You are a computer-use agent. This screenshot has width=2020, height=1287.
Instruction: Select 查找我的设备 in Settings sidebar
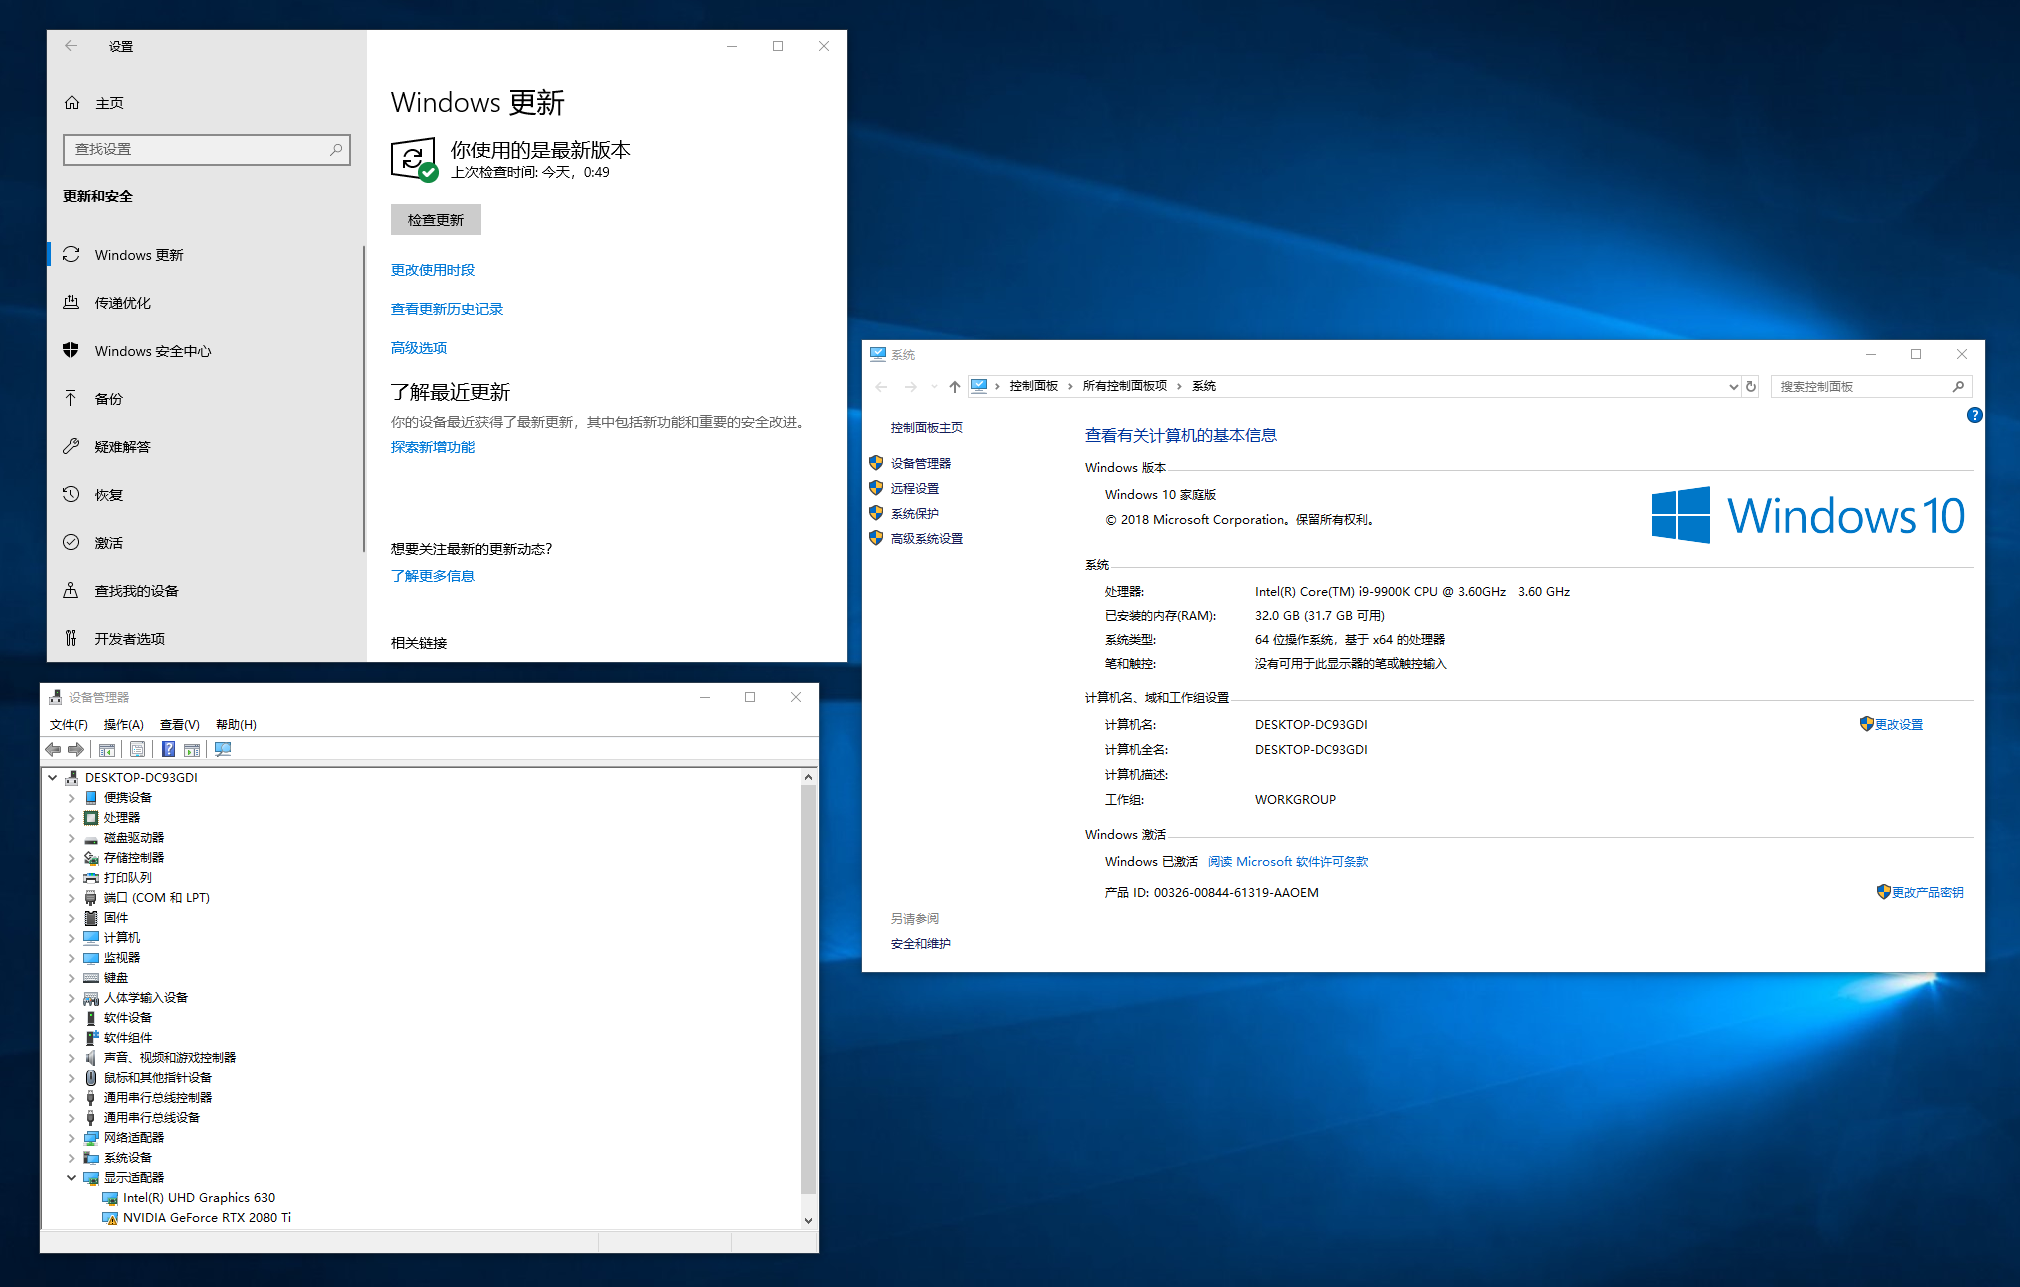point(206,591)
